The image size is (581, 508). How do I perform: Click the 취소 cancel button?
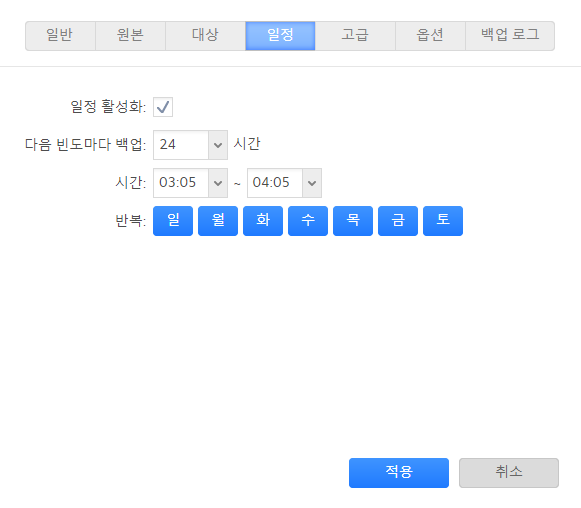[509, 473]
